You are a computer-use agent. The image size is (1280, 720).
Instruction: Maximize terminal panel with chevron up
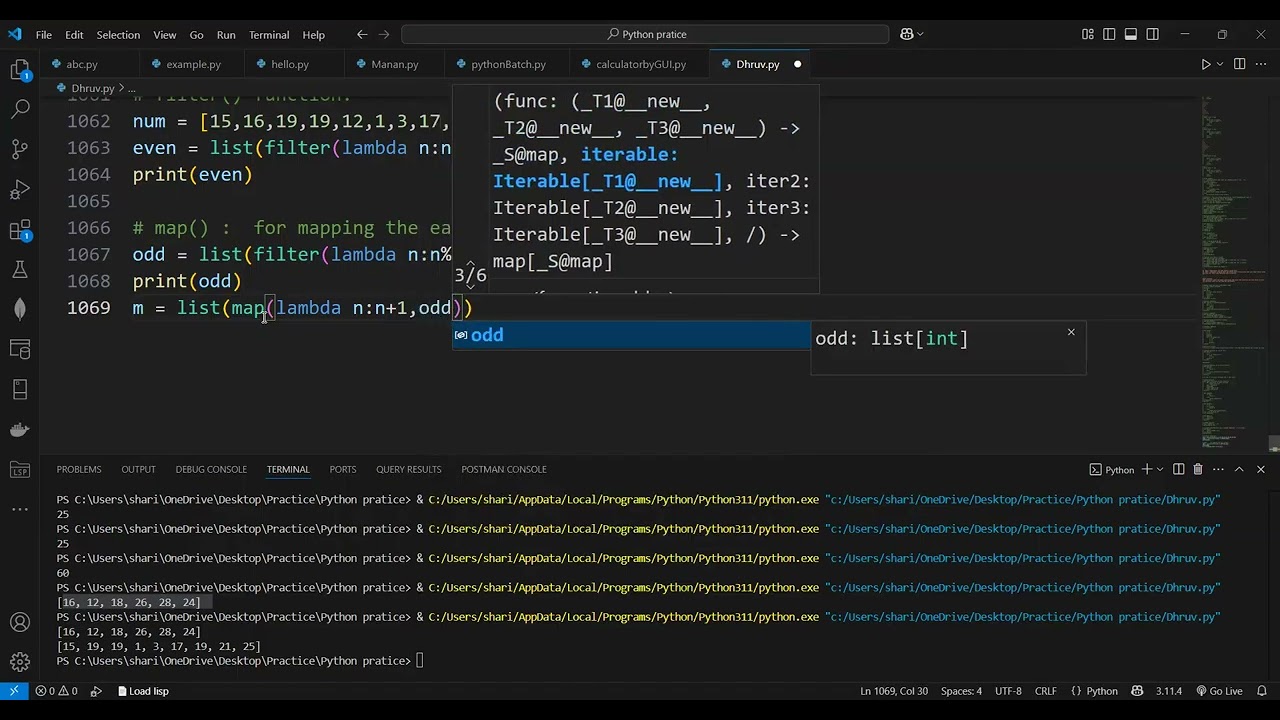tap(1239, 469)
